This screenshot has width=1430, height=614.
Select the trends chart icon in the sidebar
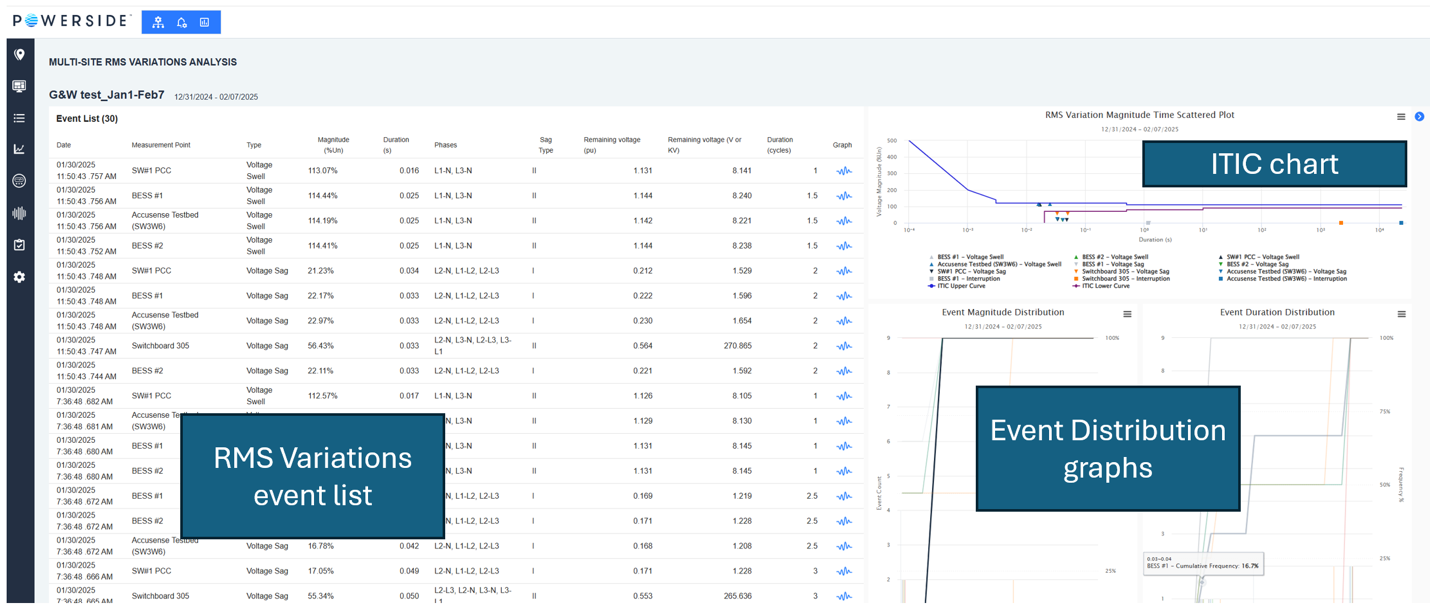(18, 149)
